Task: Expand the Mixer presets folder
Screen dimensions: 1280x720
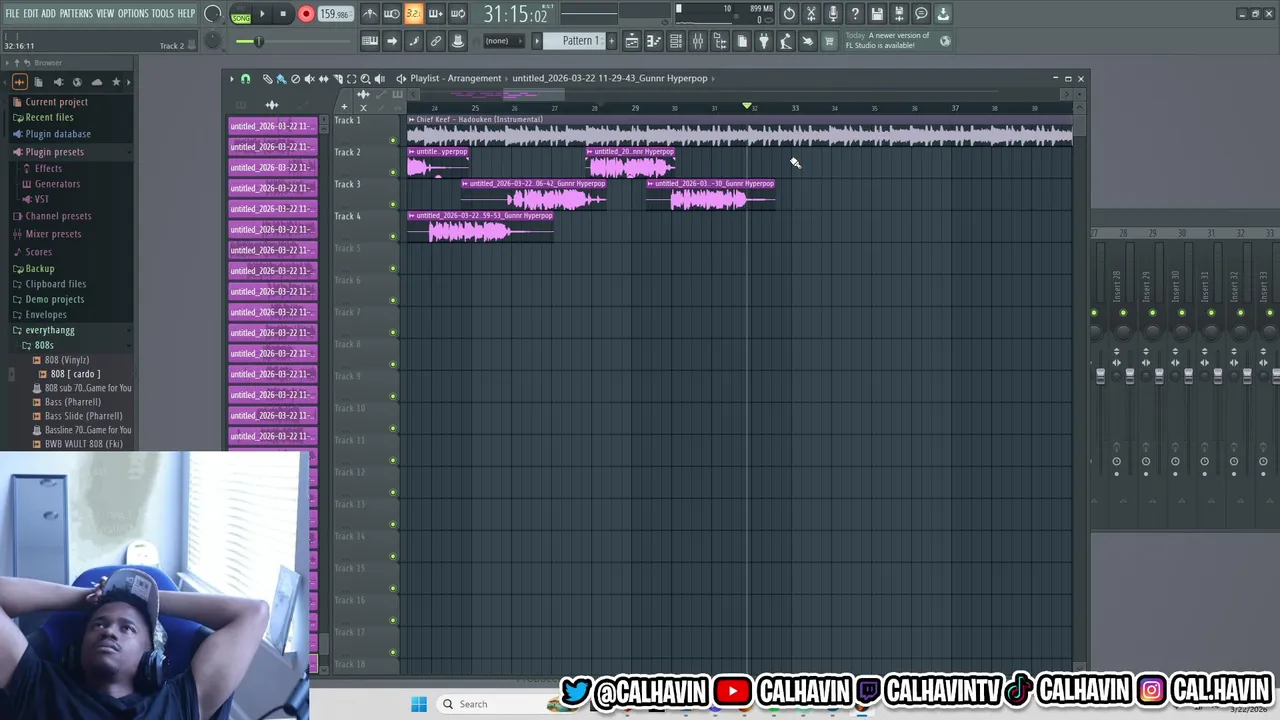Action: point(53,234)
